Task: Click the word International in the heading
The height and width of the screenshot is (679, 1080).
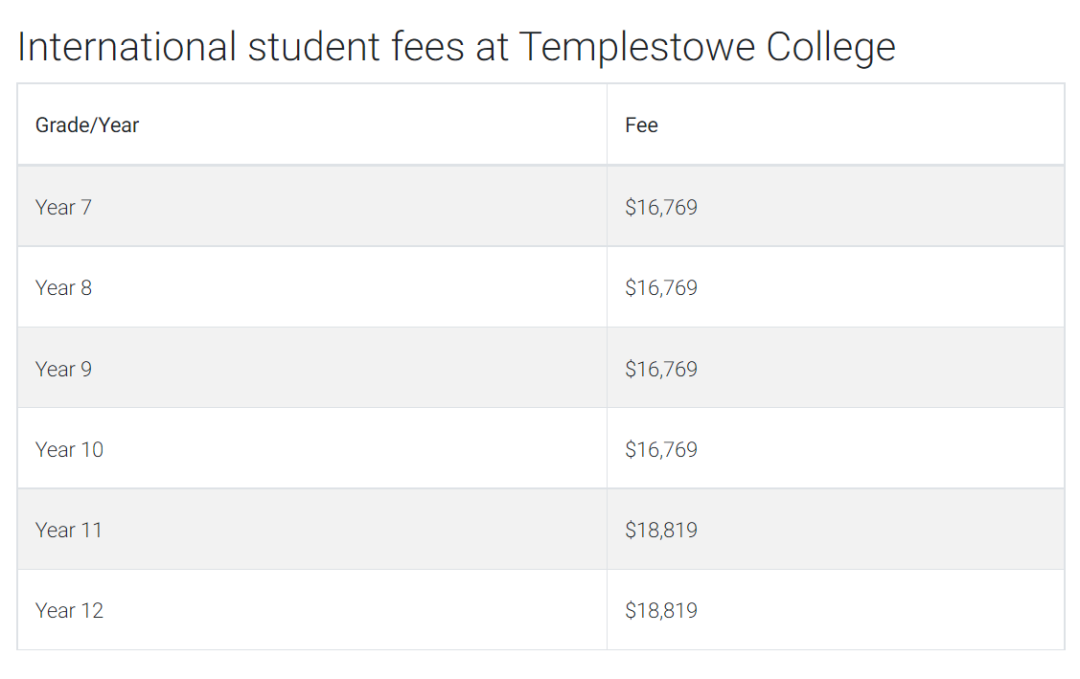Action: [x=127, y=46]
